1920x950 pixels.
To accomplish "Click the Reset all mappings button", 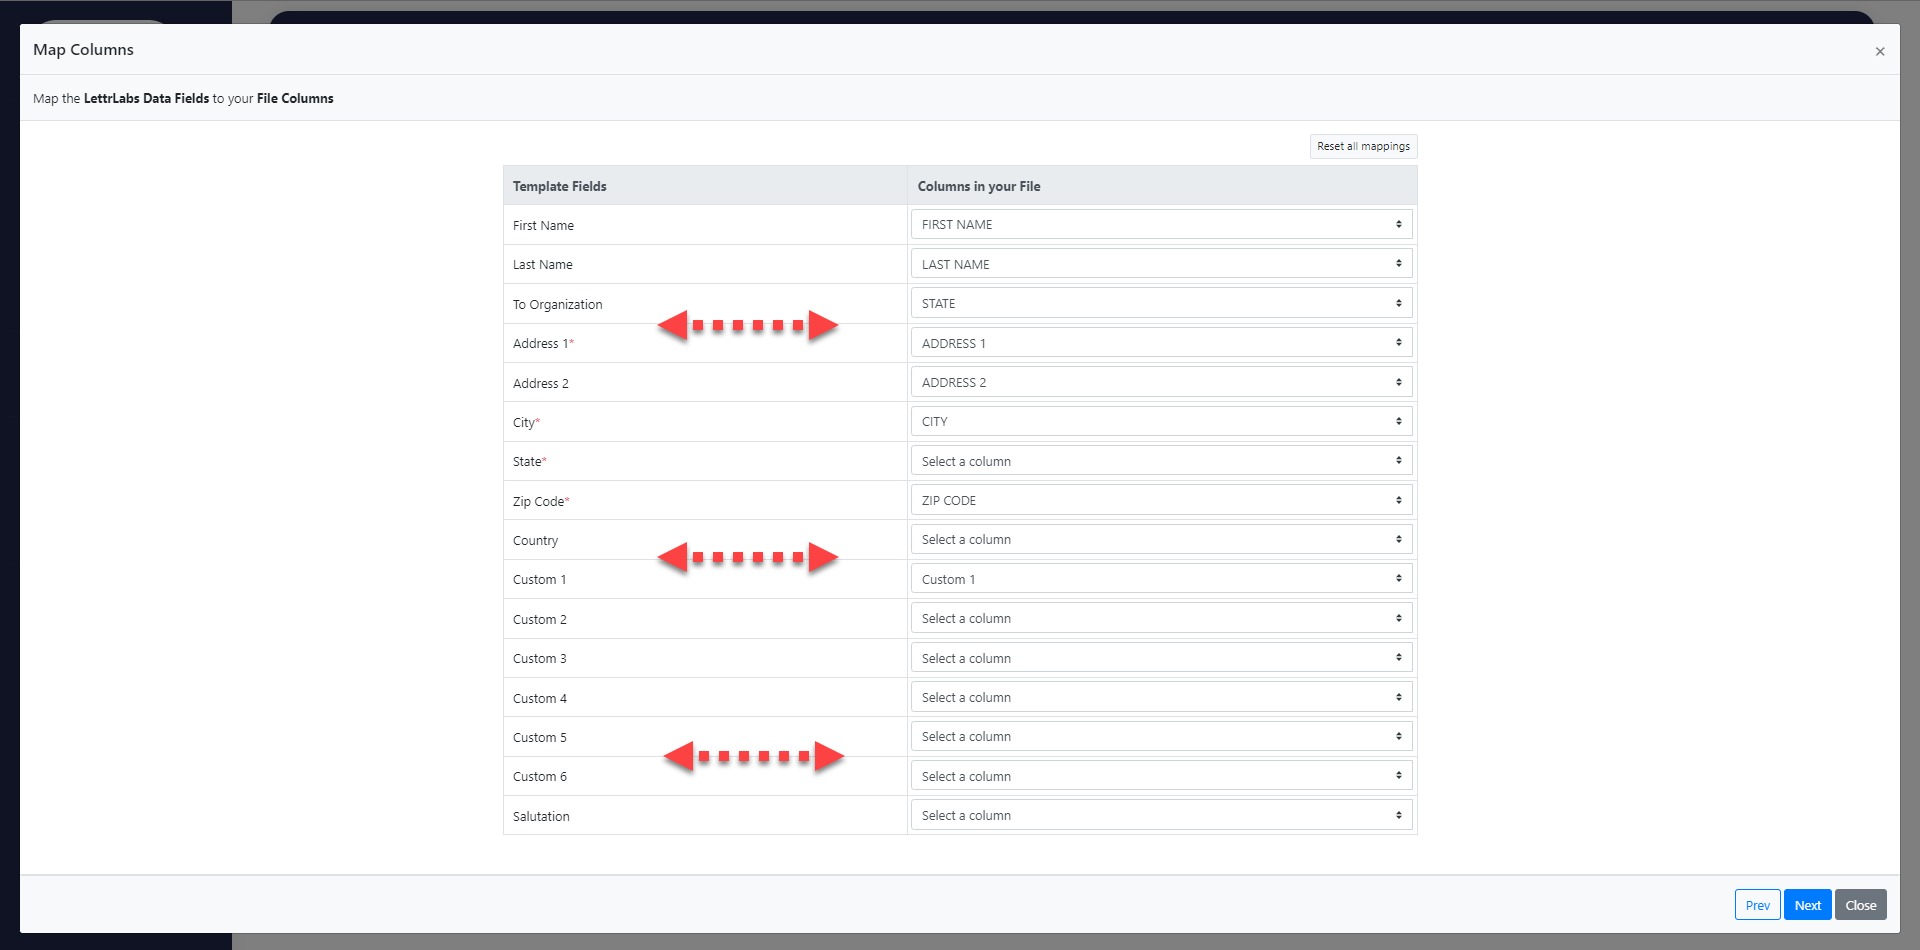I will [x=1362, y=146].
